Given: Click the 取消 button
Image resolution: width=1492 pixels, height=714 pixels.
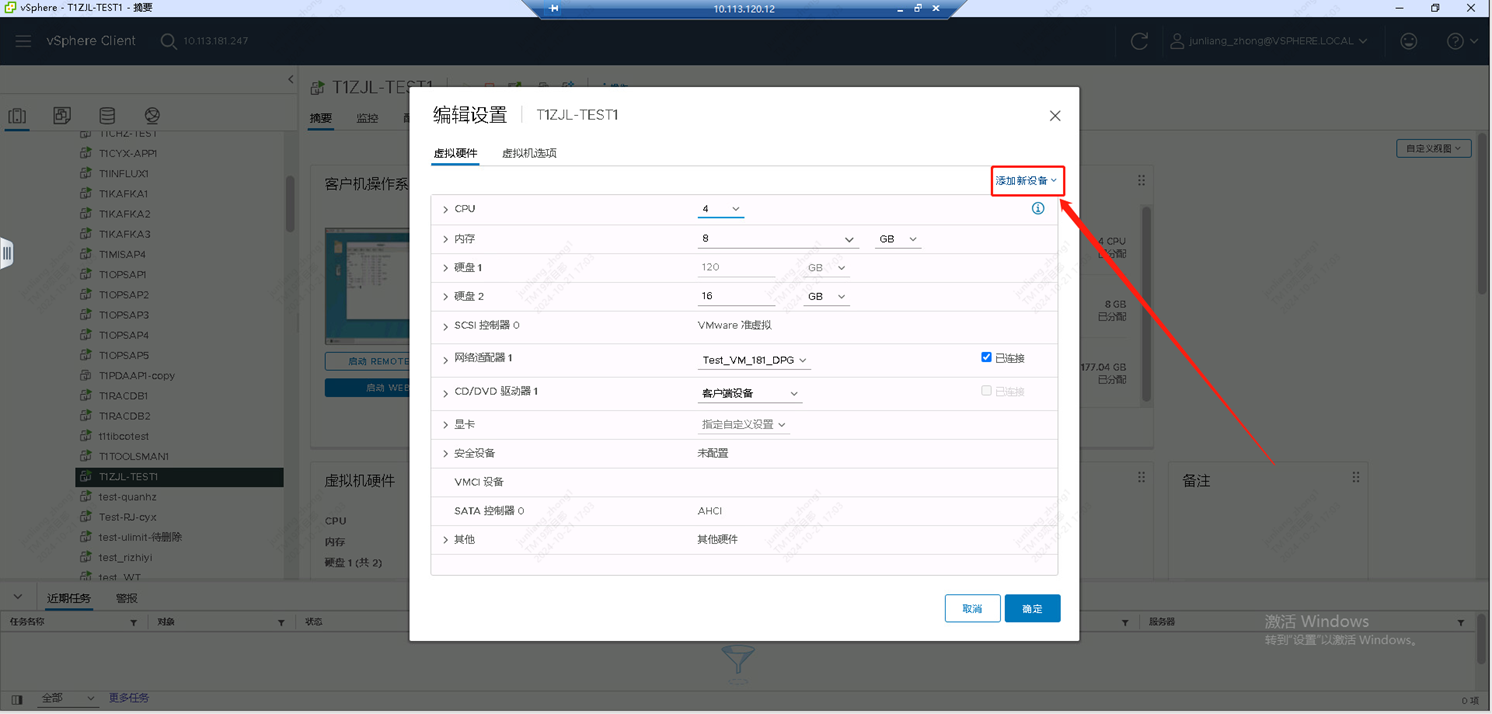Looking at the screenshot, I should (x=972, y=608).
